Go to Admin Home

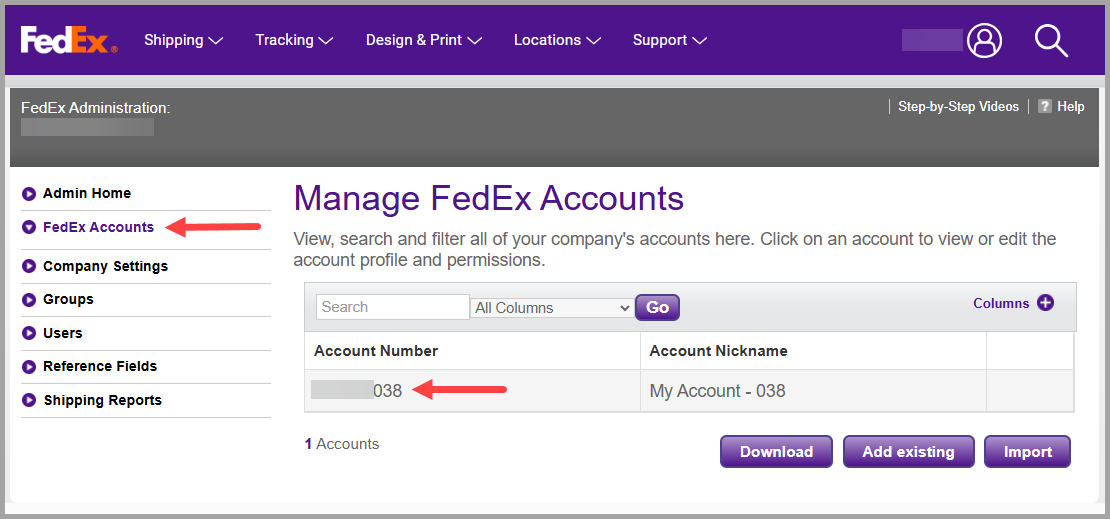click(x=86, y=193)
